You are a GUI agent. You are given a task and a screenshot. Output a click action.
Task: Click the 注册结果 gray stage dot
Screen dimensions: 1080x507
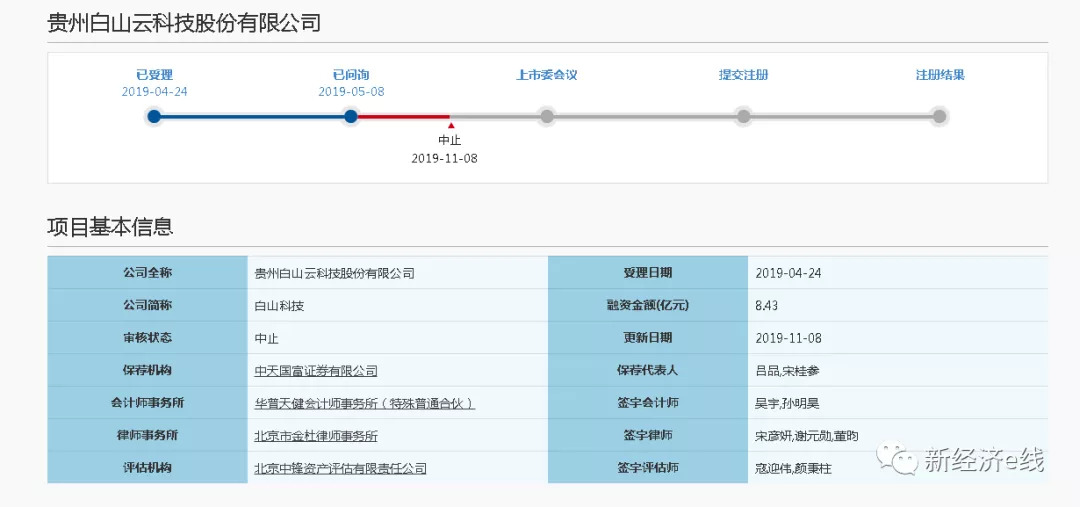pyautogui.click(x=939, y=116)
